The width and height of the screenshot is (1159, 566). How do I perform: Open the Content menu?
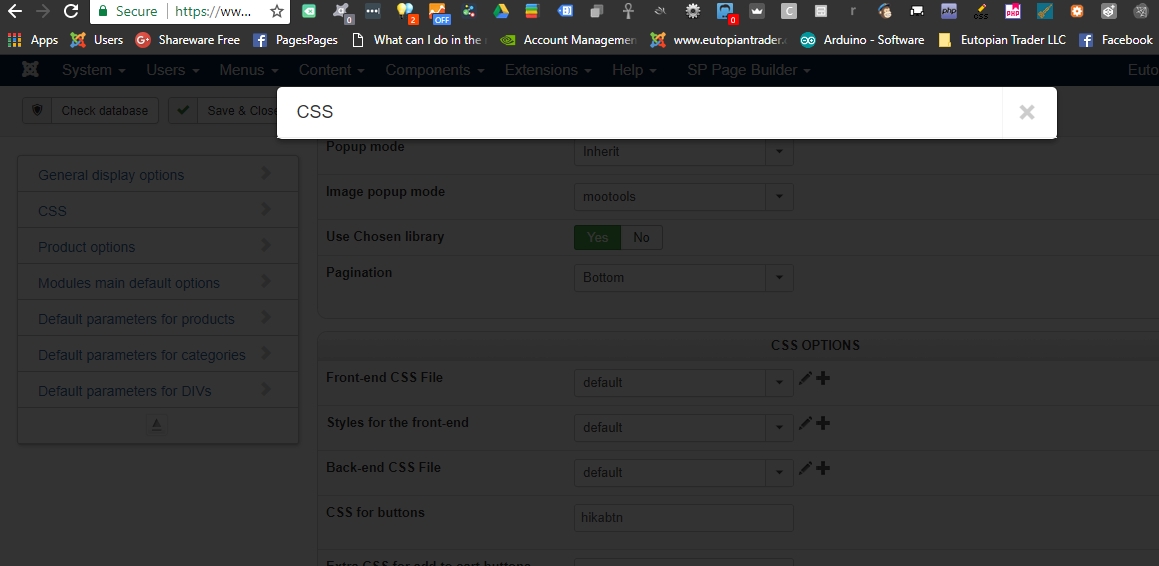pyautogui.click(x=331, y=69)
